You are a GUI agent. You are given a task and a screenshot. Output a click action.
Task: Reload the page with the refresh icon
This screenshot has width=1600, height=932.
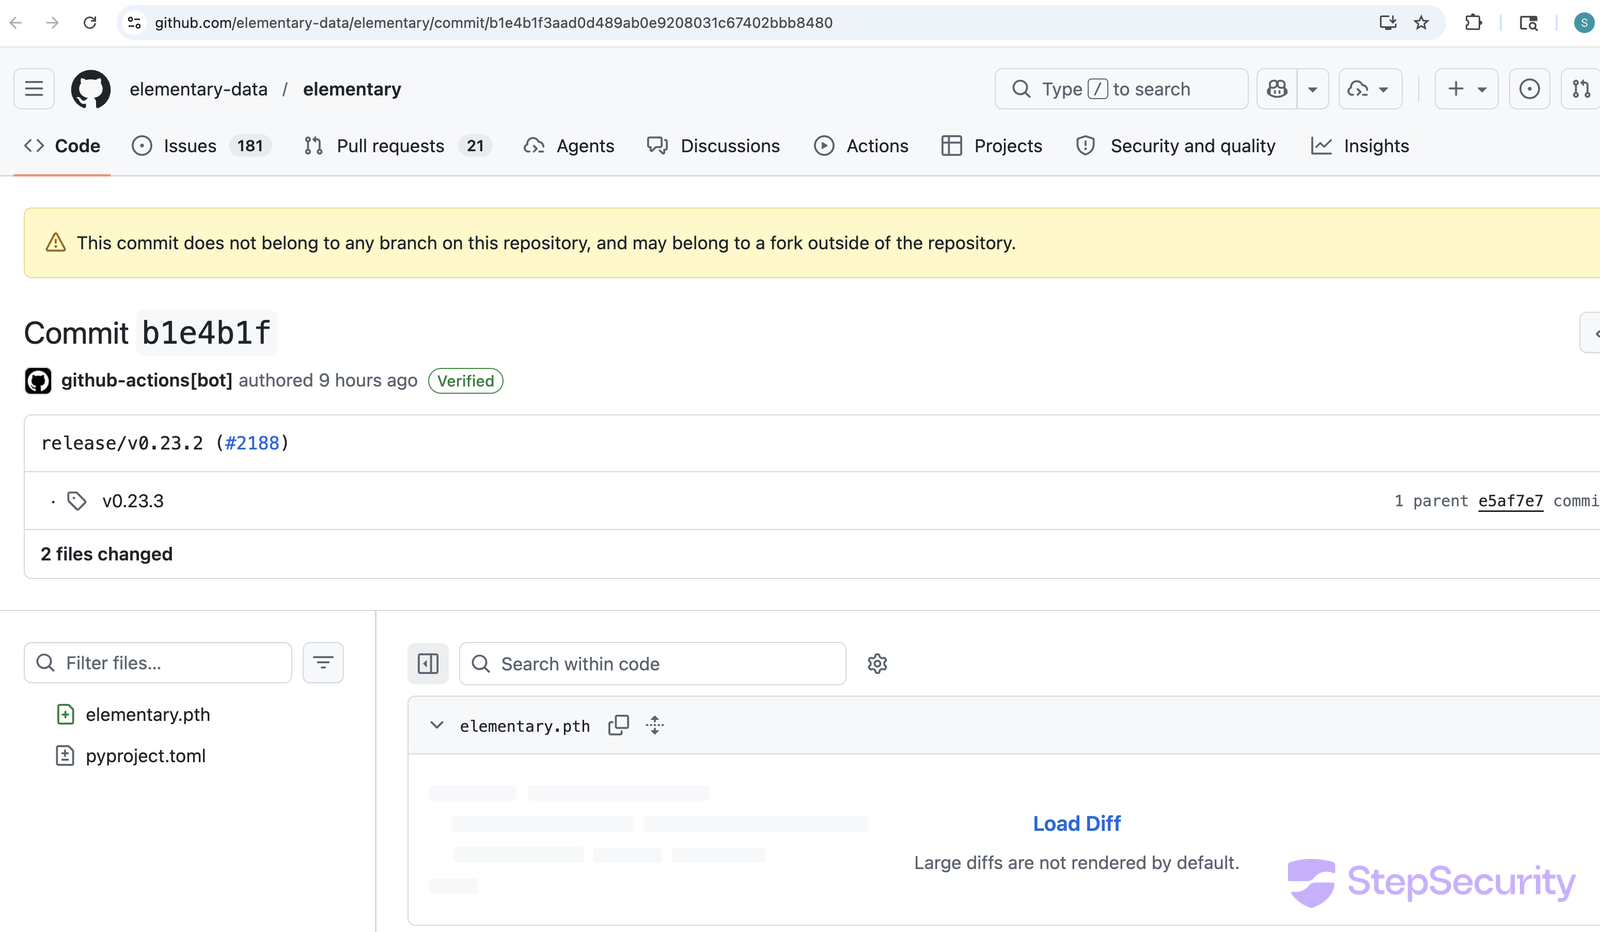tap(90, 22)
